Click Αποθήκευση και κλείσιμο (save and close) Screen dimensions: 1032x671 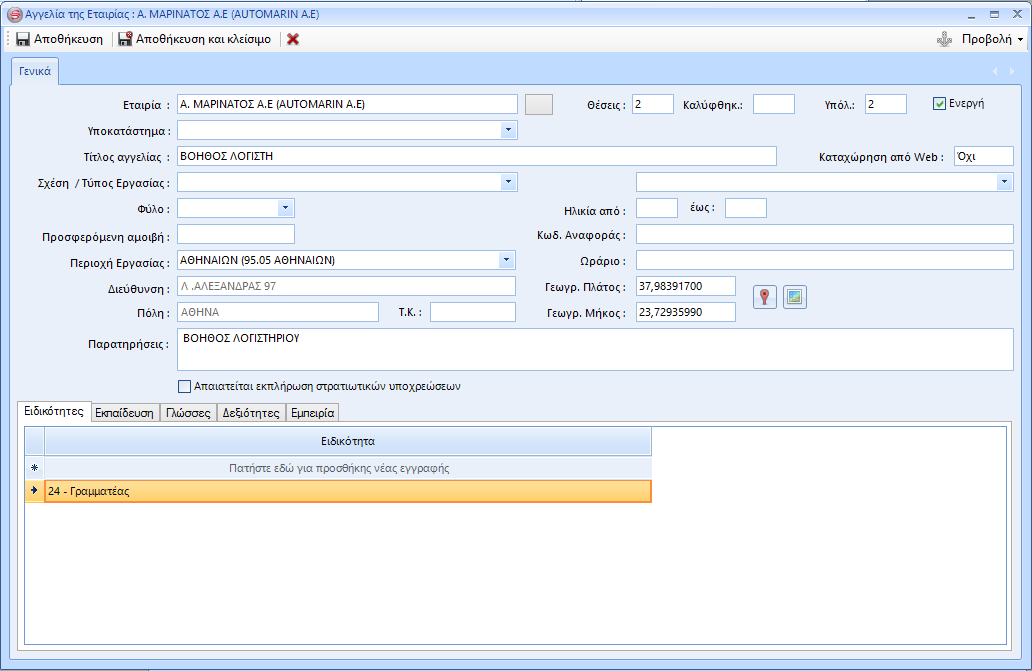pyautogui.click(x=194, y=39)
